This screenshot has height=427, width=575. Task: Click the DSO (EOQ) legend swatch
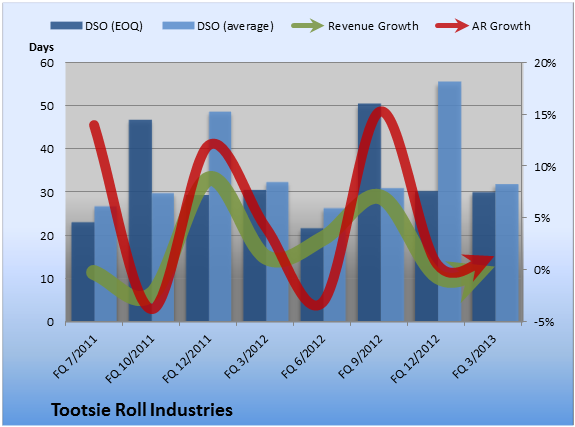66,26
